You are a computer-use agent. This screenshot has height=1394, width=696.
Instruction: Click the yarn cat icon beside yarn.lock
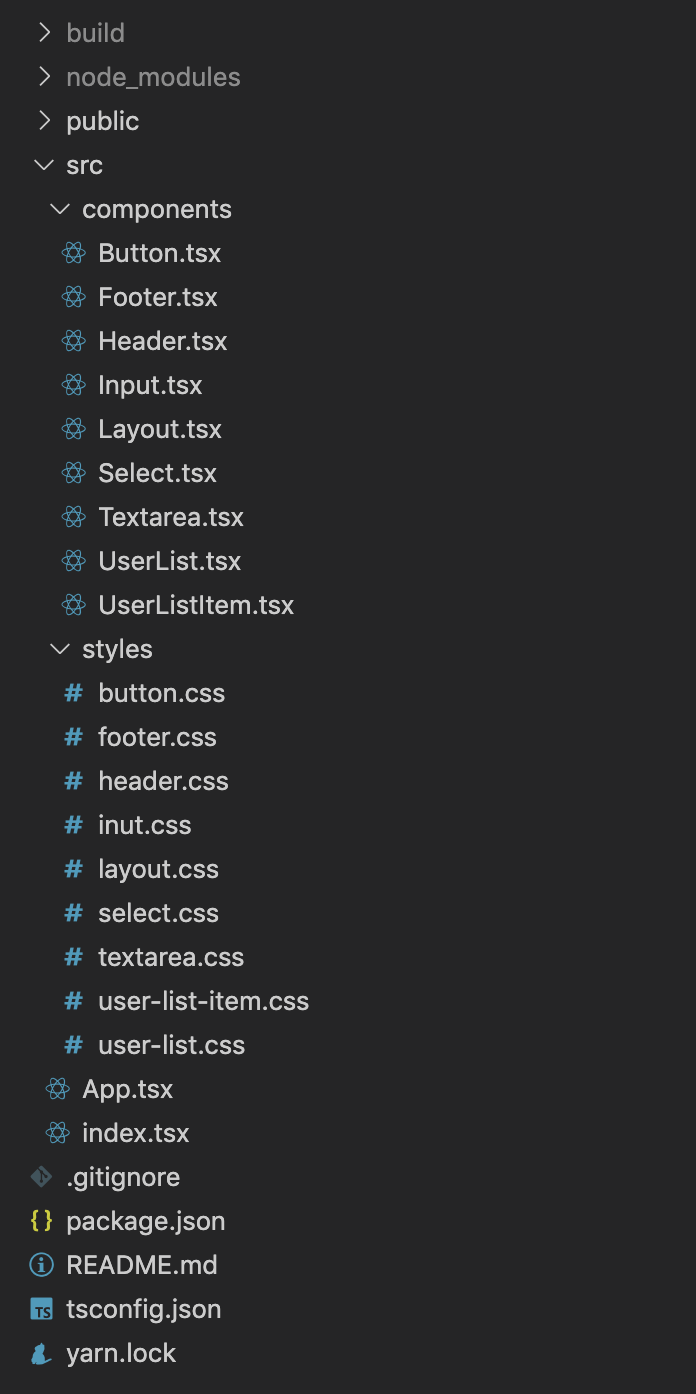click(x=41, y=1353)
